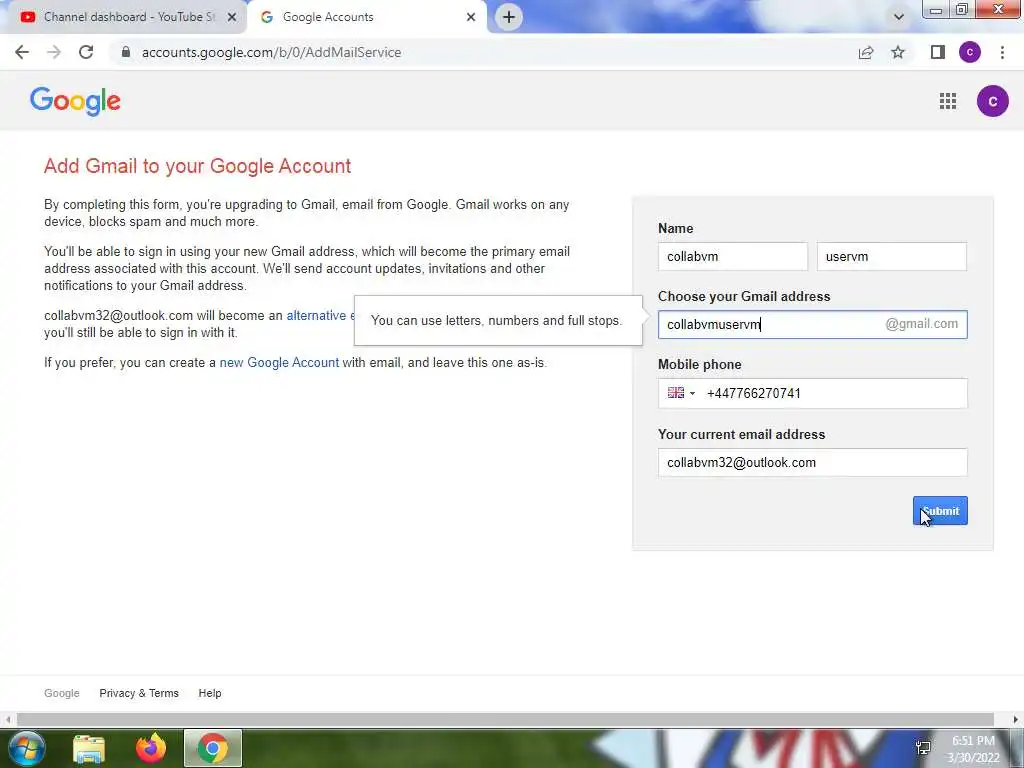Open the browser side panel icon

[938, 52]
